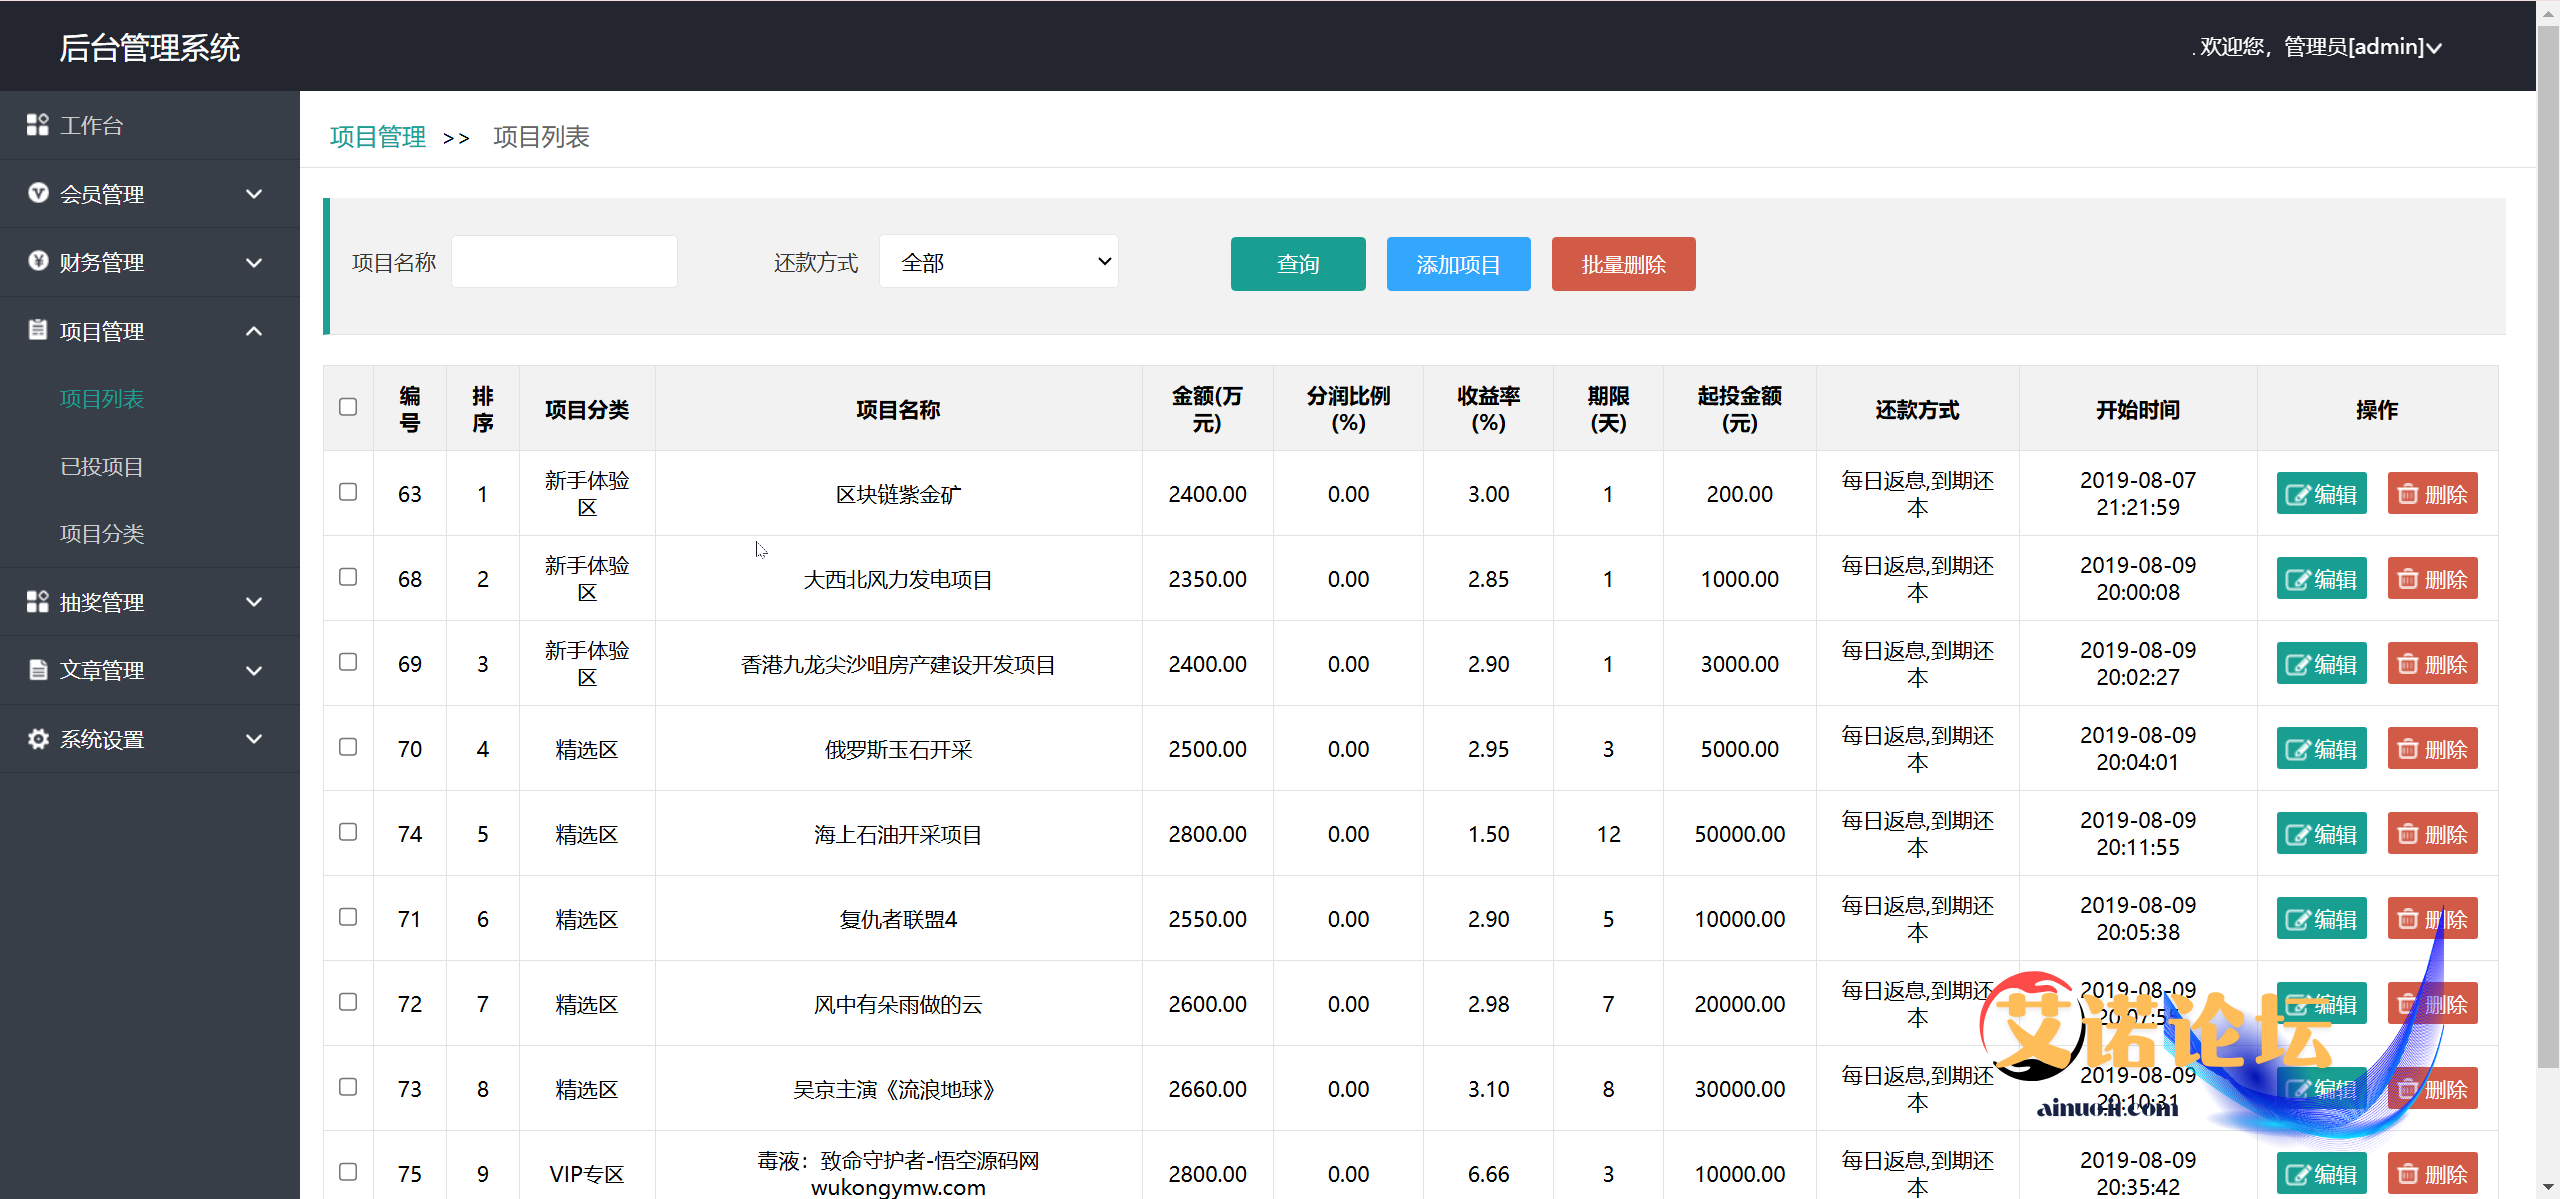Open the 会员管理 menu label
Viewport: 2560px width, 1199px height.
click(x=102, y=194)
